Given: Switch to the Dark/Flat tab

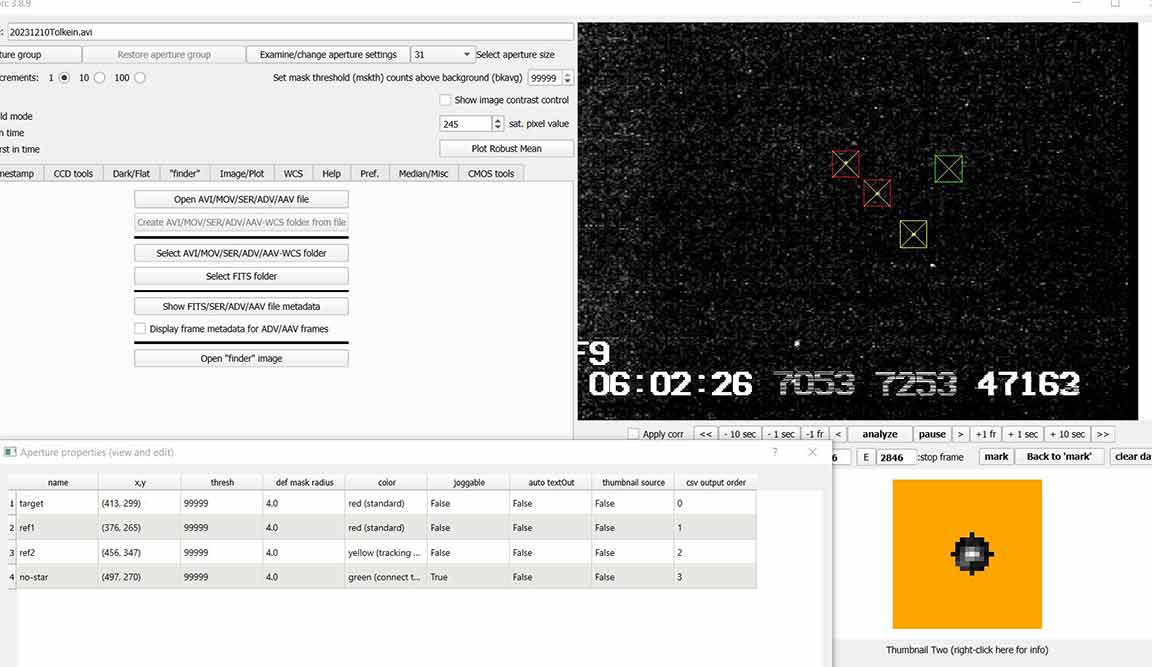Looking at the screenshot, I should (131, 173).
